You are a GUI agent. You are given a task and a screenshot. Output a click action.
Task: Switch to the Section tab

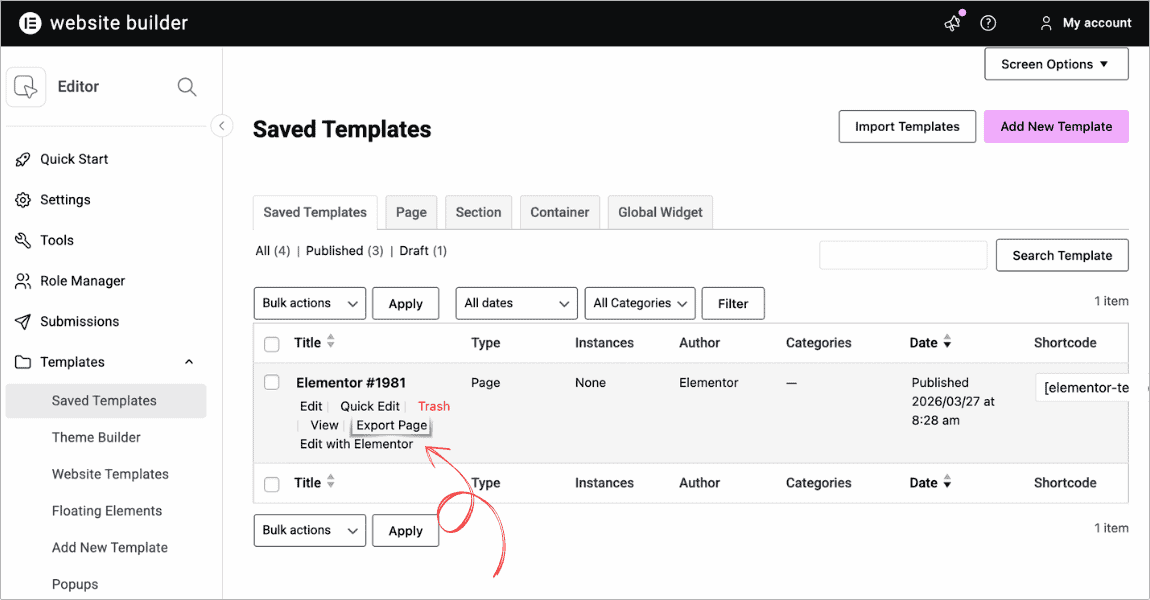click(478, 212)
